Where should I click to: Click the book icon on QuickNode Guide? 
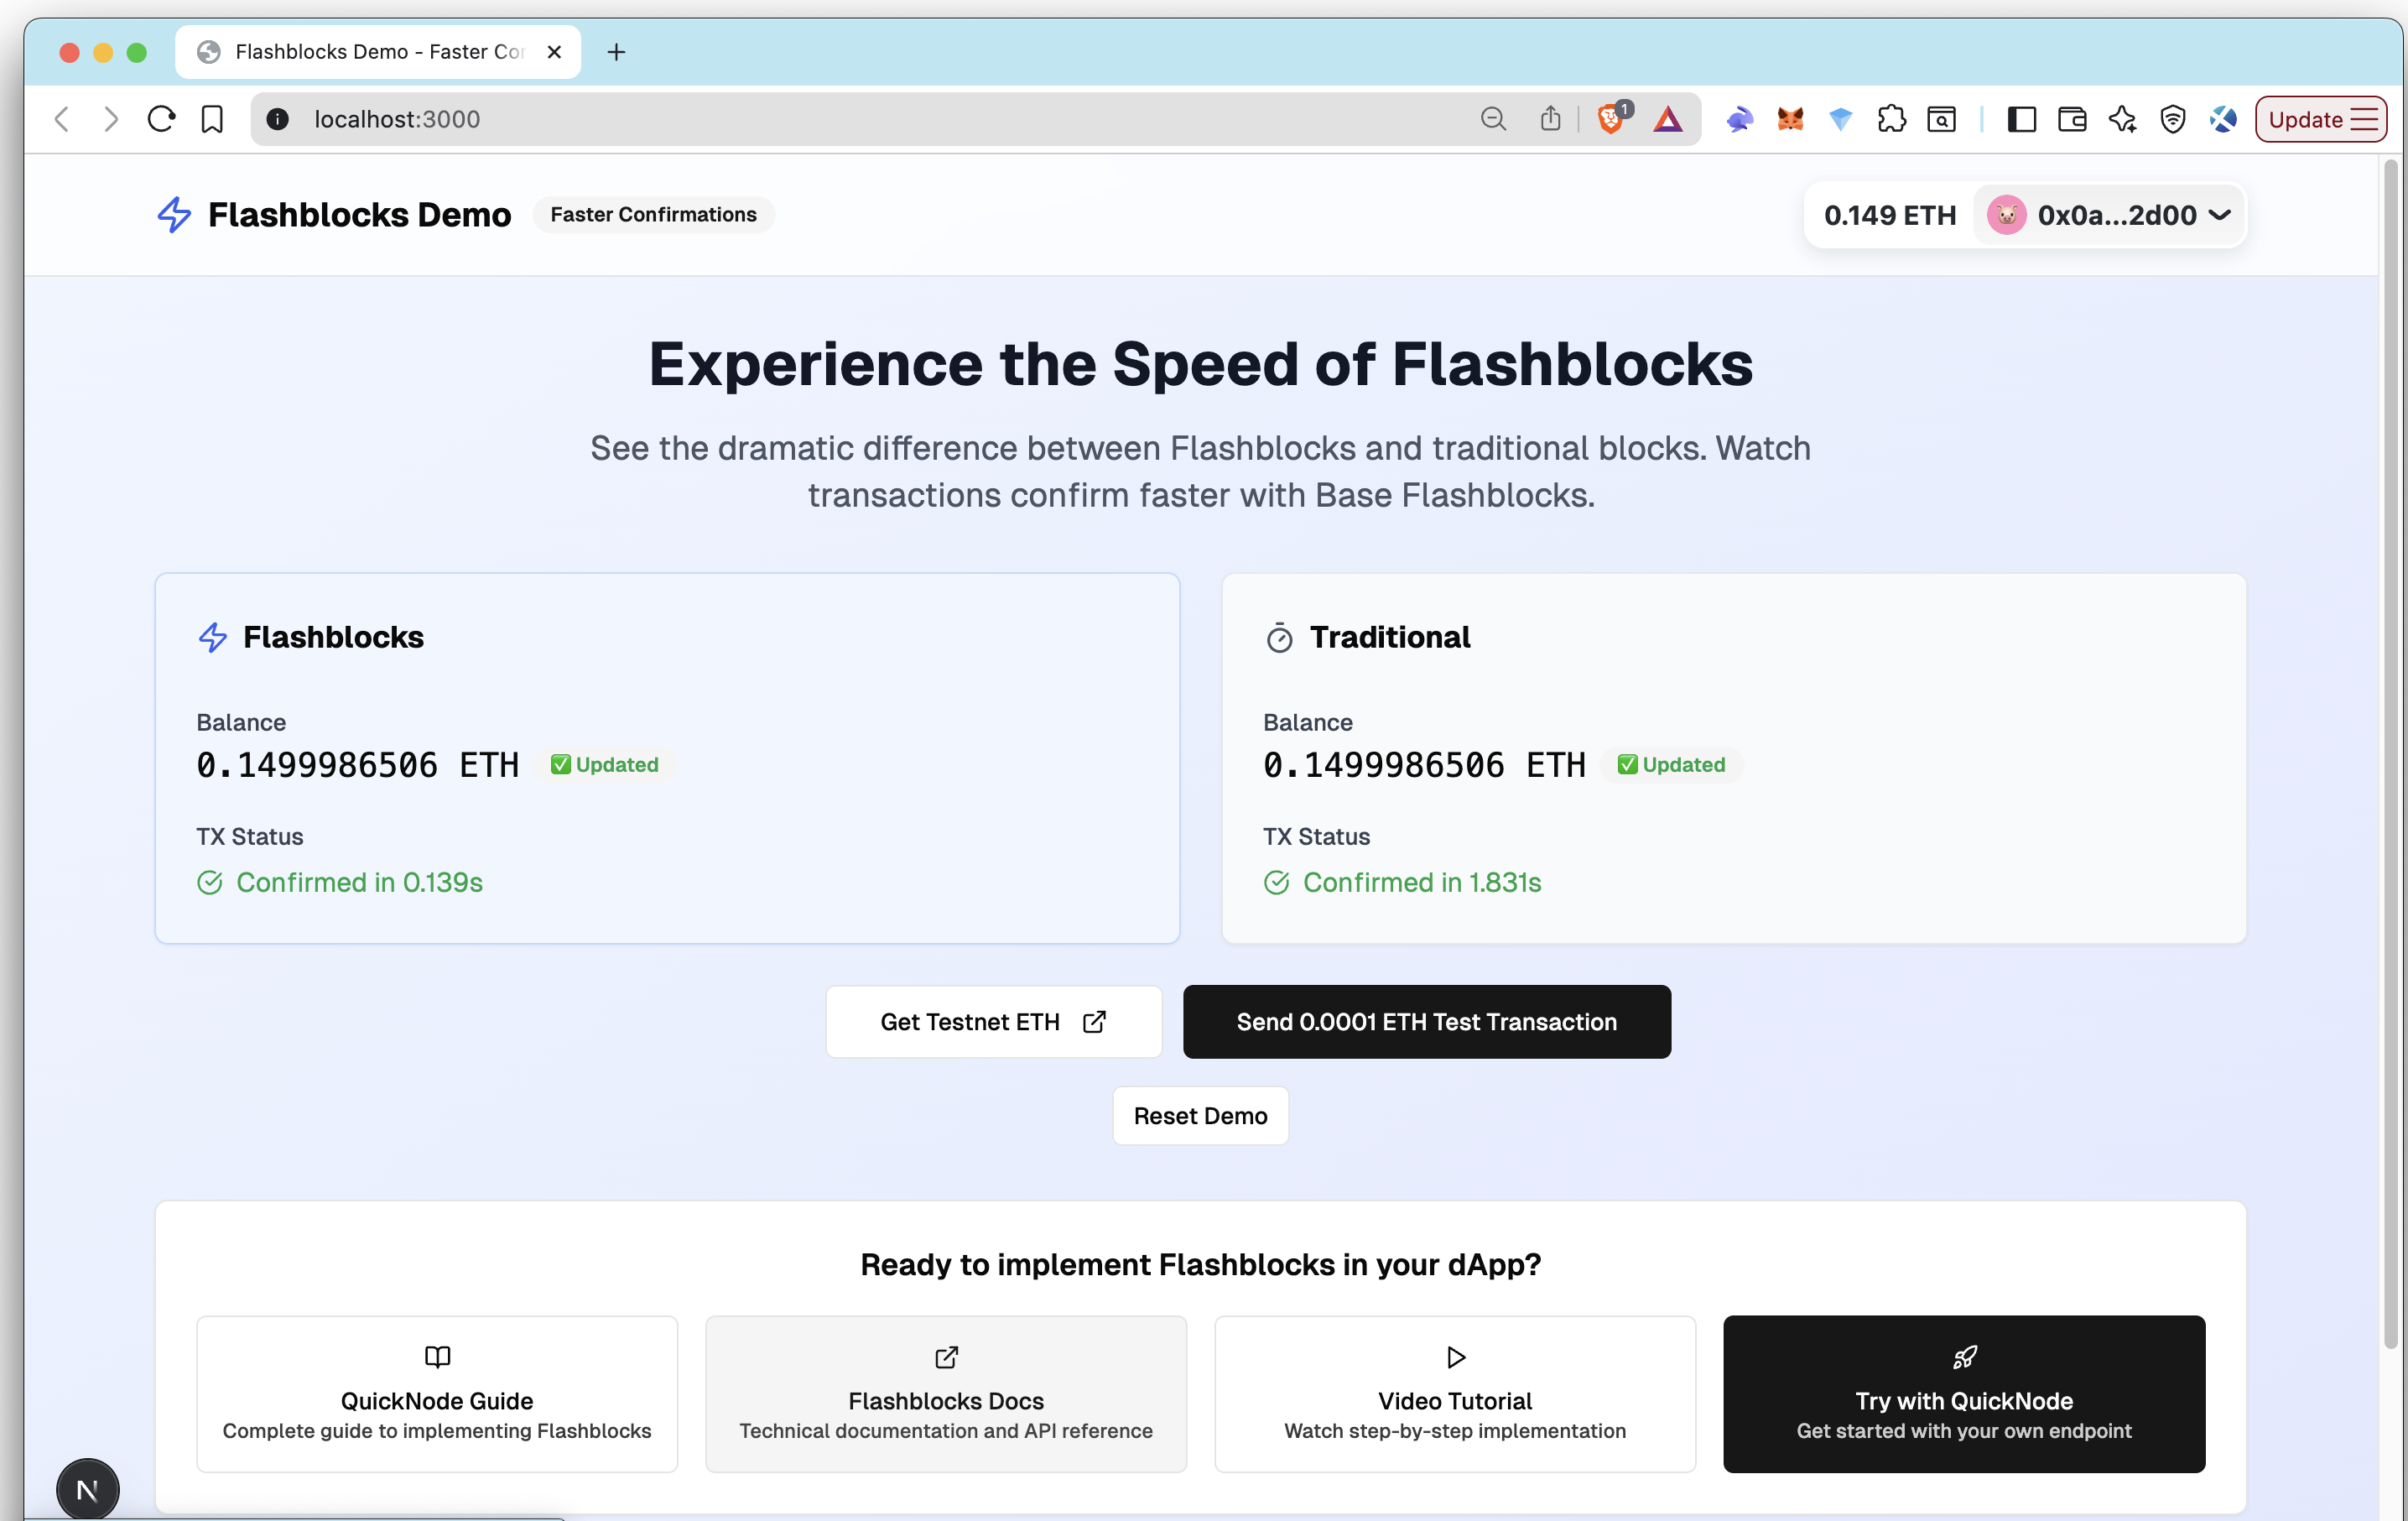[437, 1356]
